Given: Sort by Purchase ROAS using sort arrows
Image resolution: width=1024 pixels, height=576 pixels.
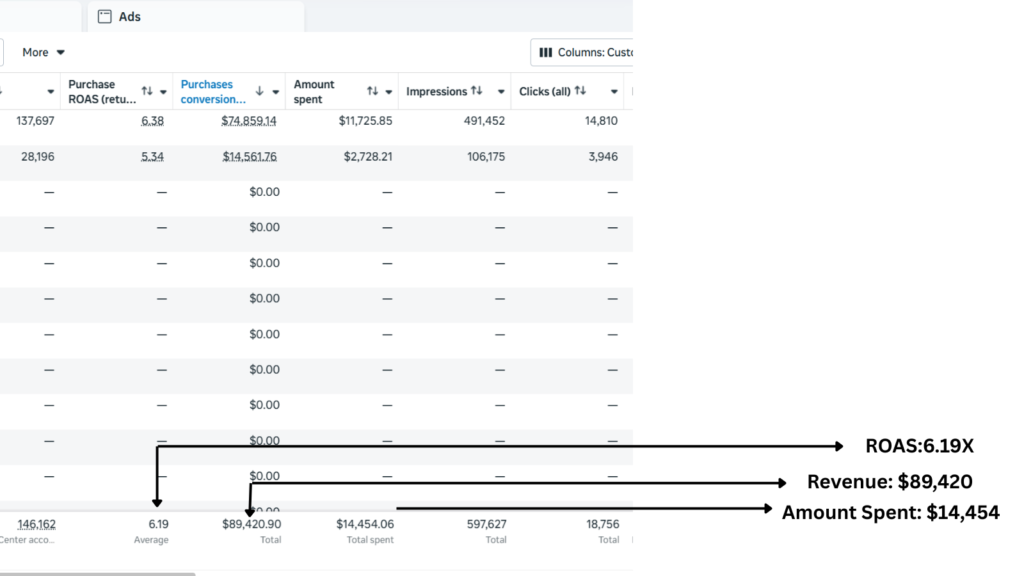Looking at the screenshot, I should (147, 91).
